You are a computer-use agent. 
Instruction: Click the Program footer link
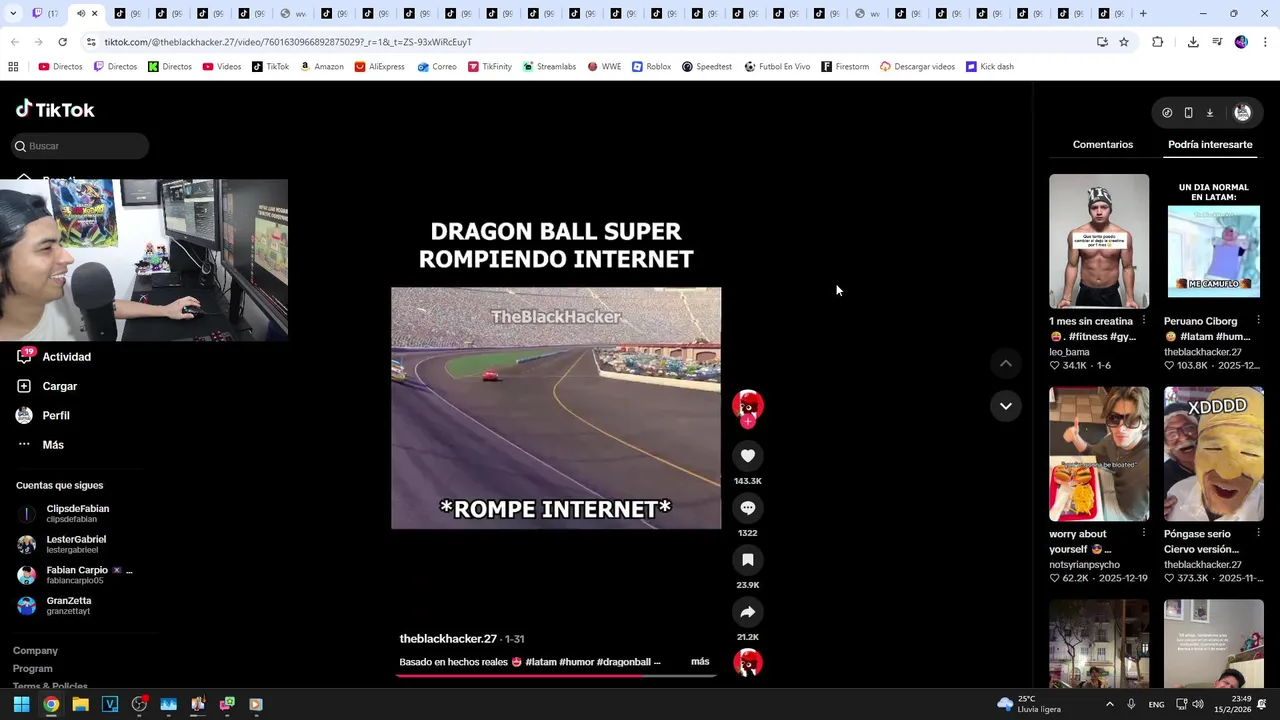(33, 669)
